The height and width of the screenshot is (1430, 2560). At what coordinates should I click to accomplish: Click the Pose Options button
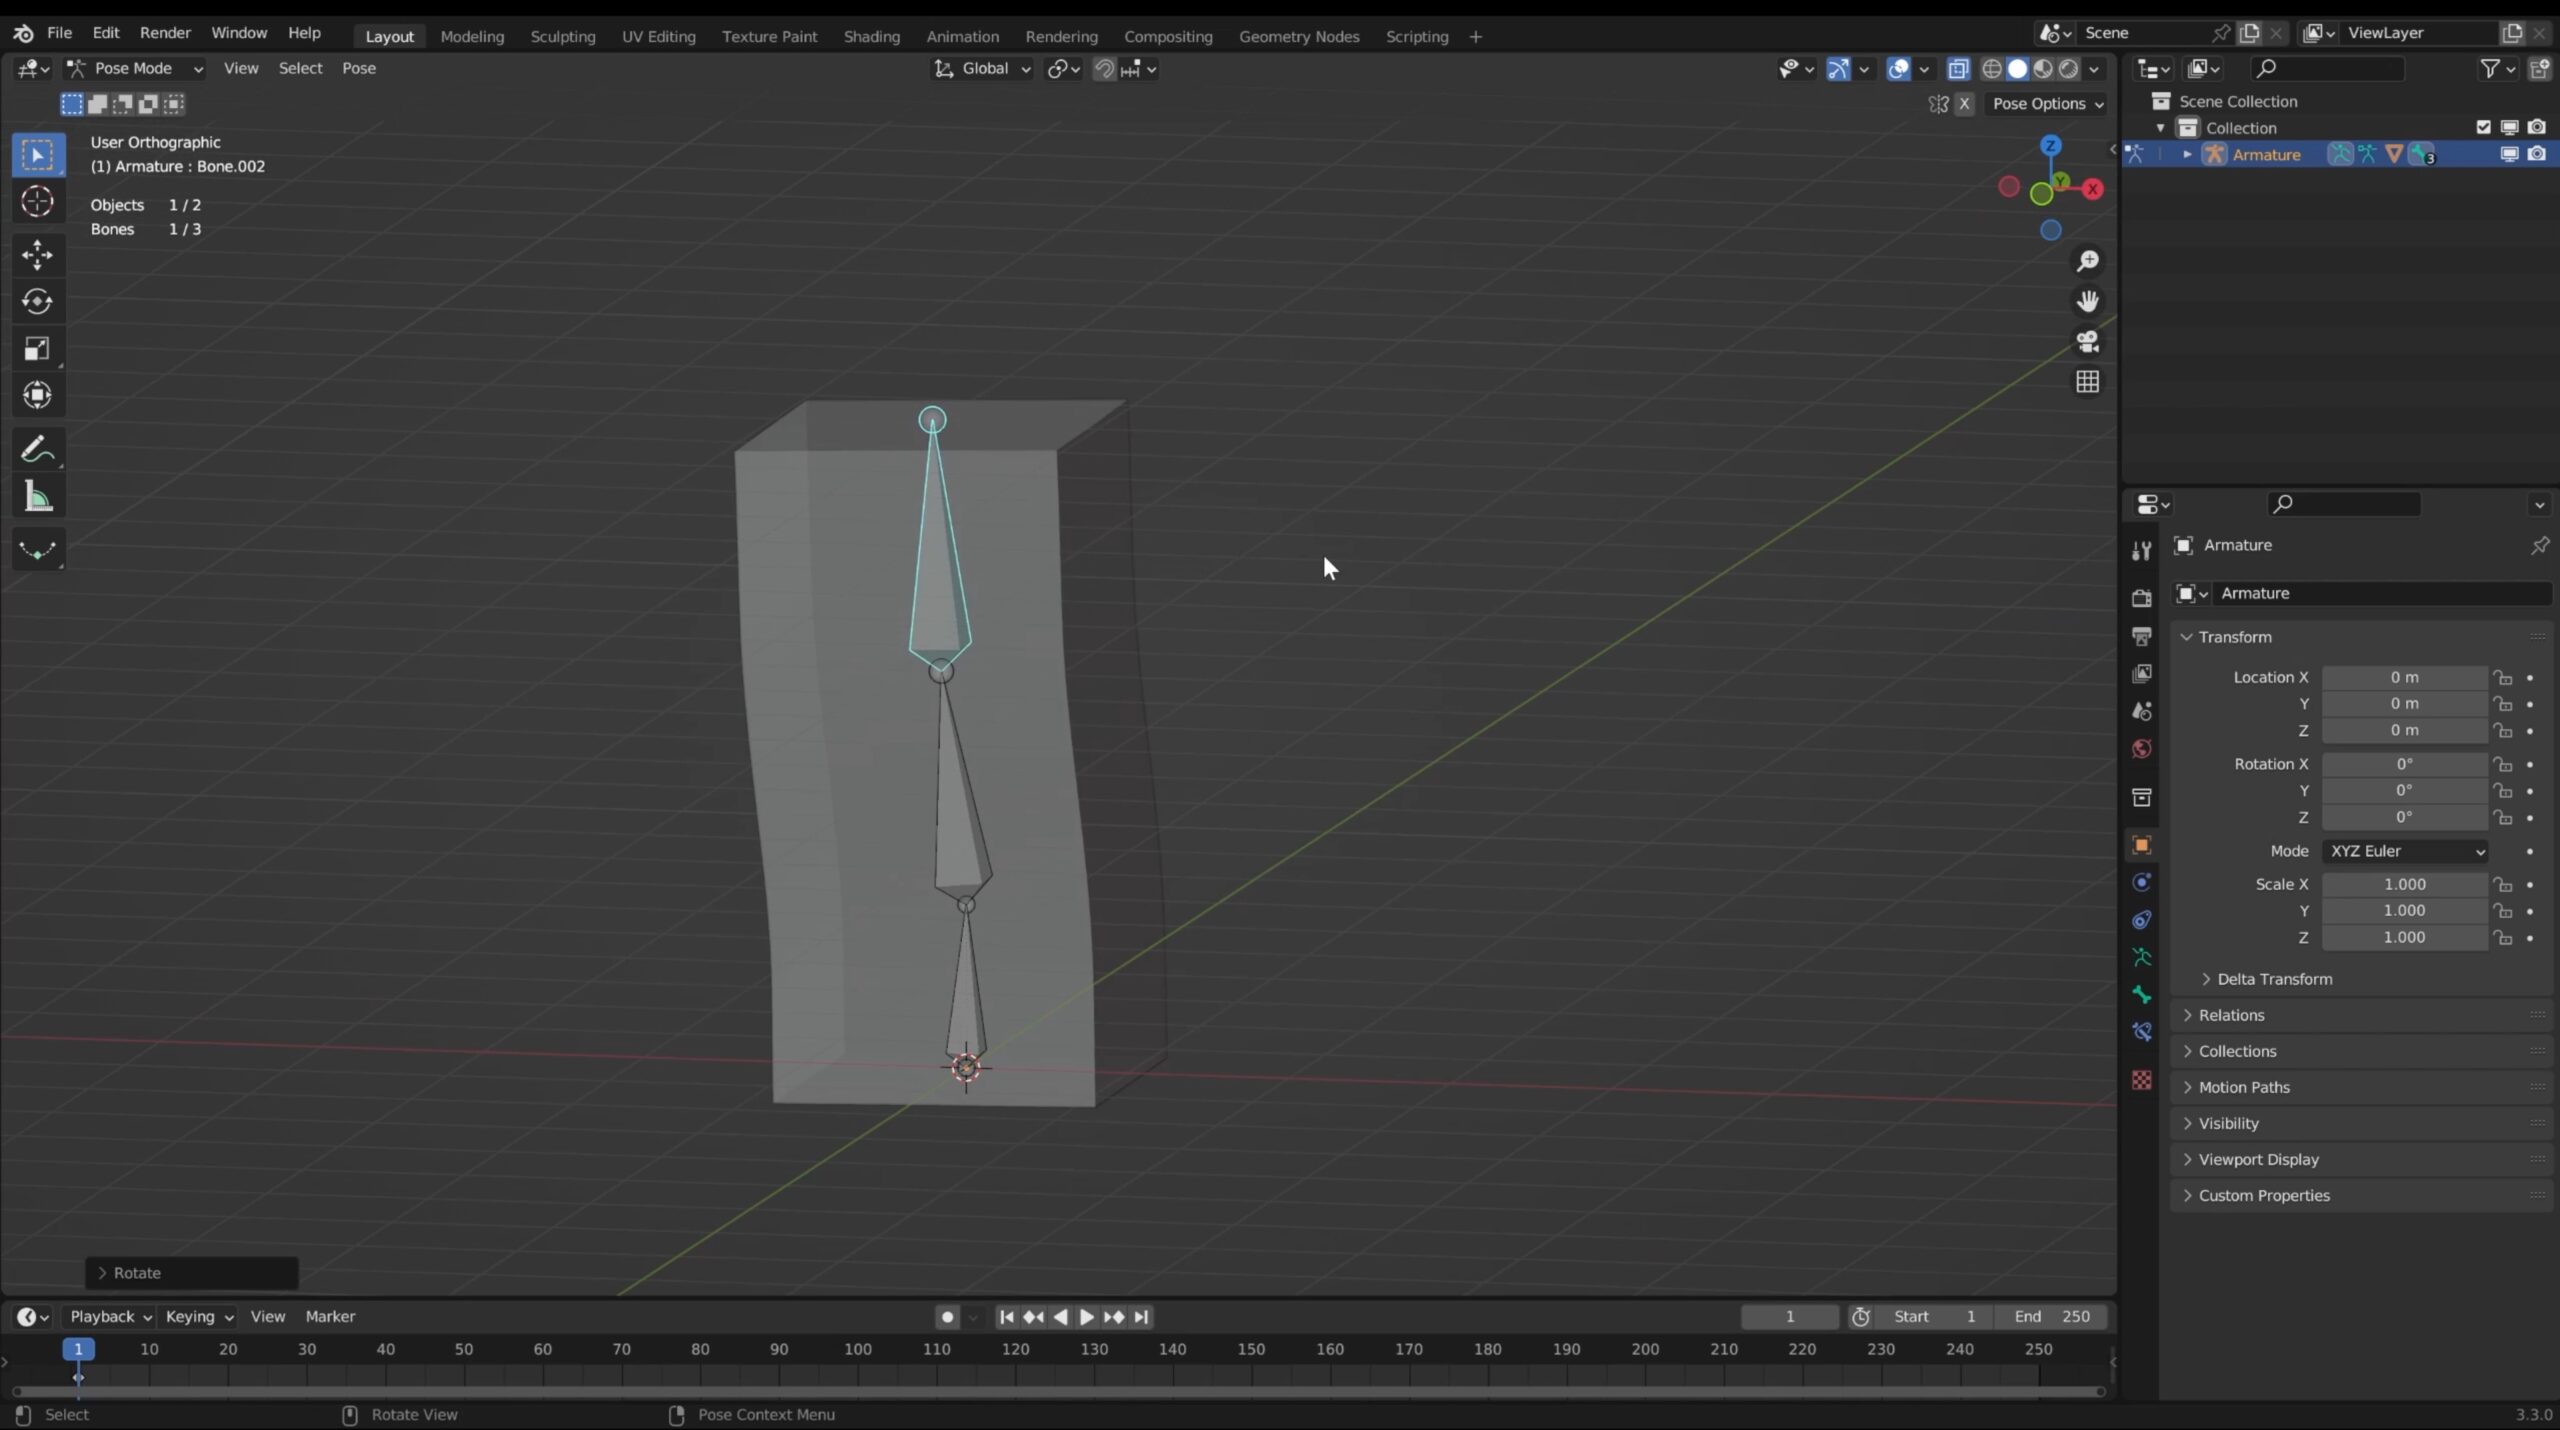coord(2047,103)
